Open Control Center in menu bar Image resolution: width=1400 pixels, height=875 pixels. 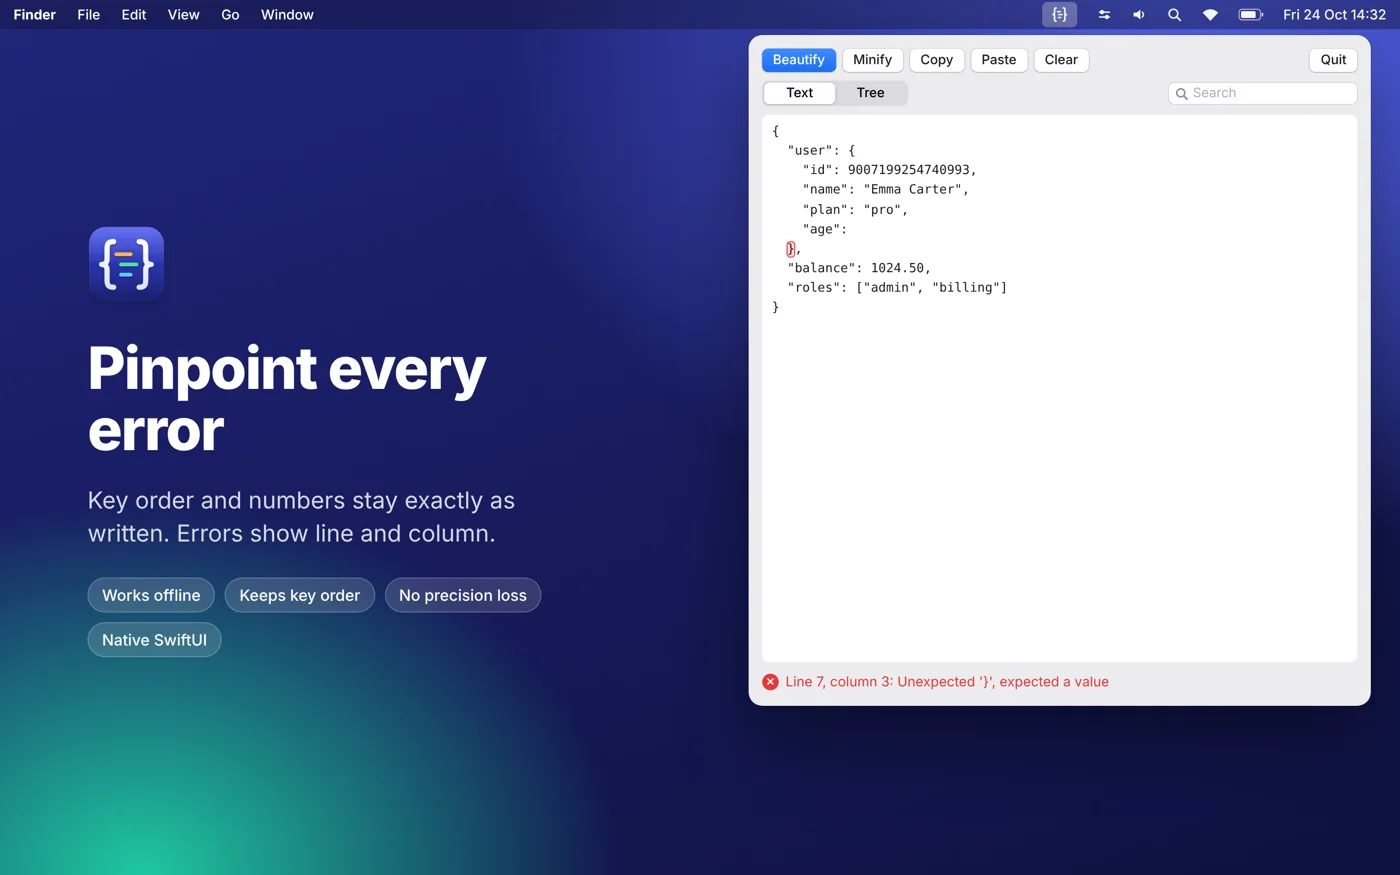(1104, 15)
